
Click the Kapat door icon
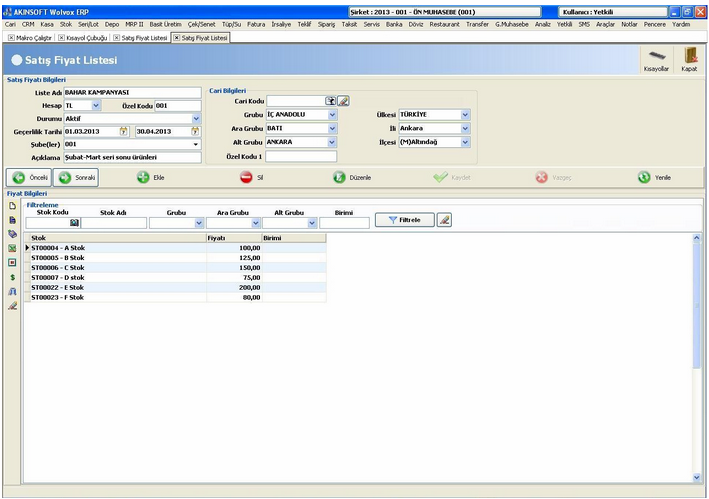(689, 60)
